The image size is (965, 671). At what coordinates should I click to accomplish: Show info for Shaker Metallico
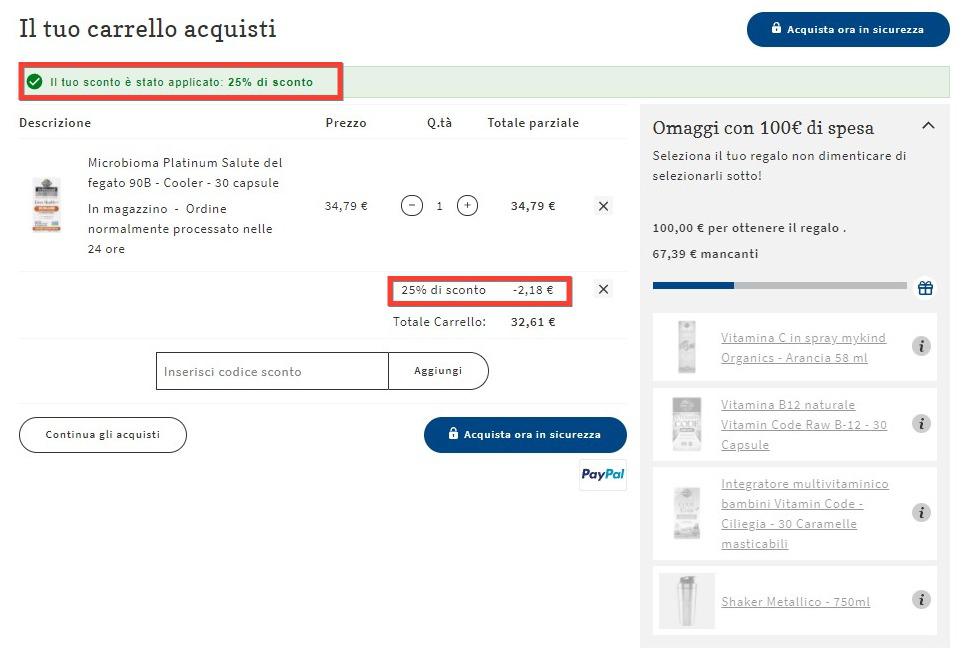tap(921, 600)
